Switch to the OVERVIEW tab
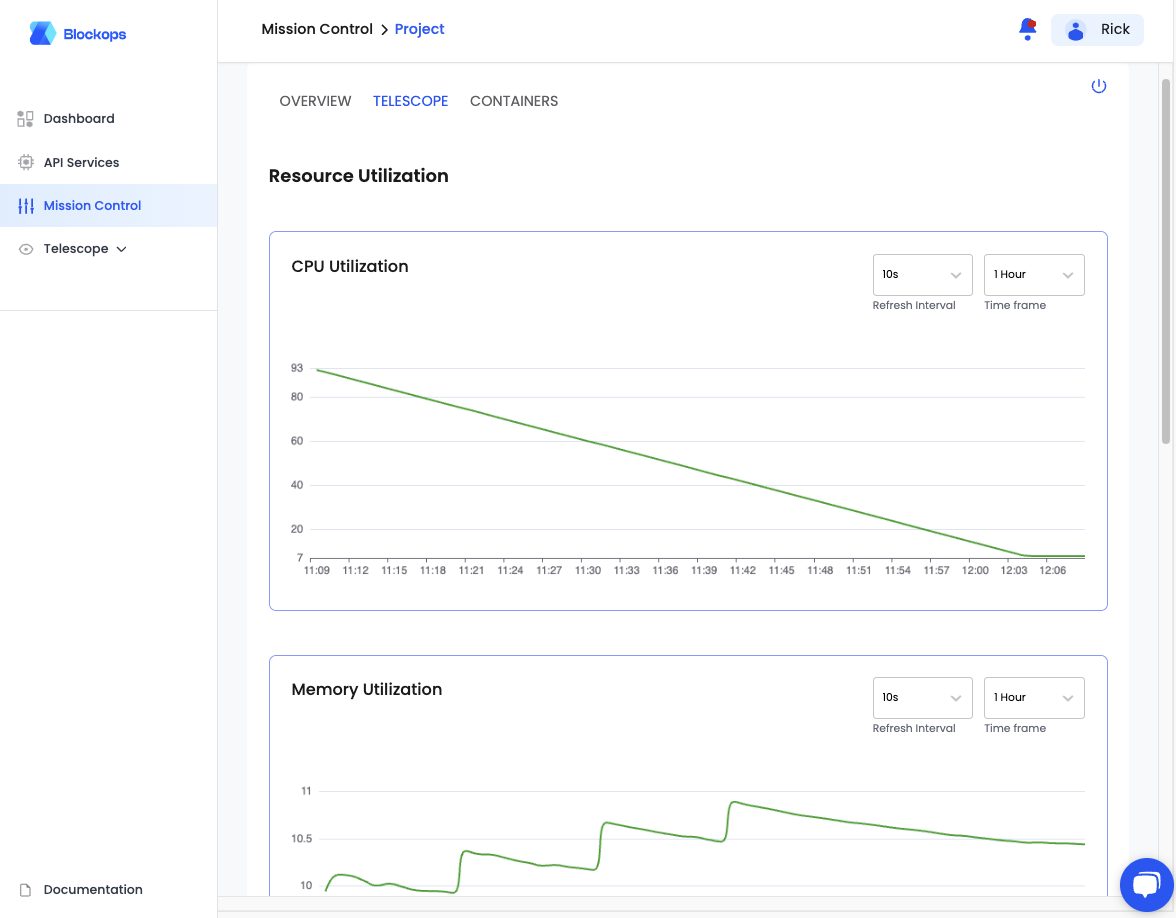This screenshot has width=1176, height=918. click(x=315, y=101)
